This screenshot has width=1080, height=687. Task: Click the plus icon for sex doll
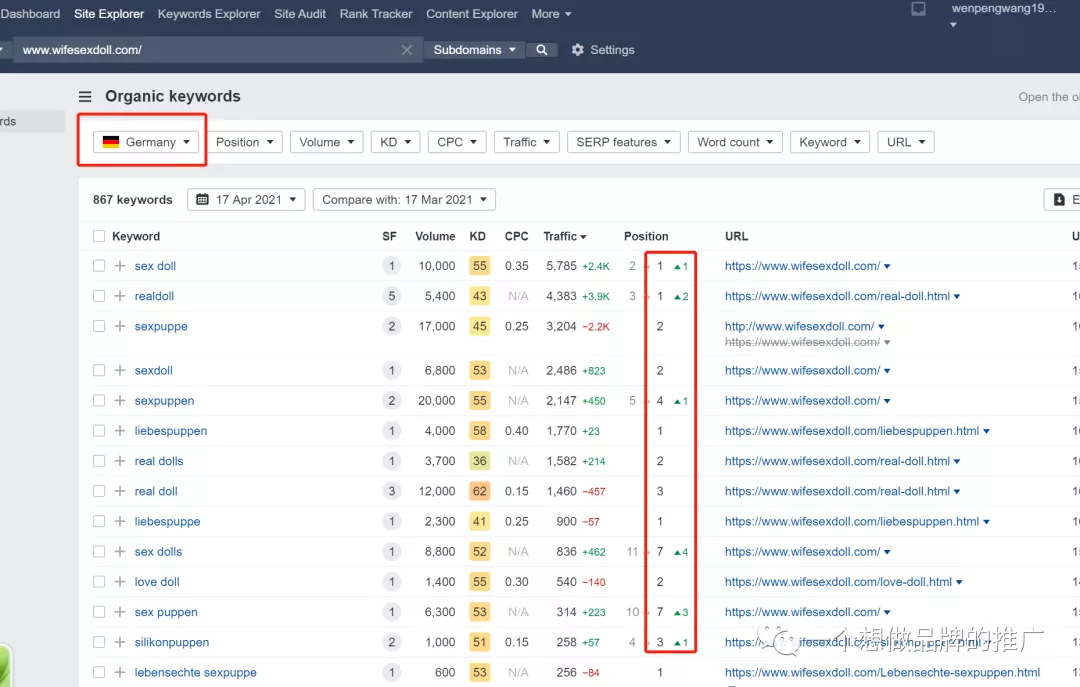point(120,266)
